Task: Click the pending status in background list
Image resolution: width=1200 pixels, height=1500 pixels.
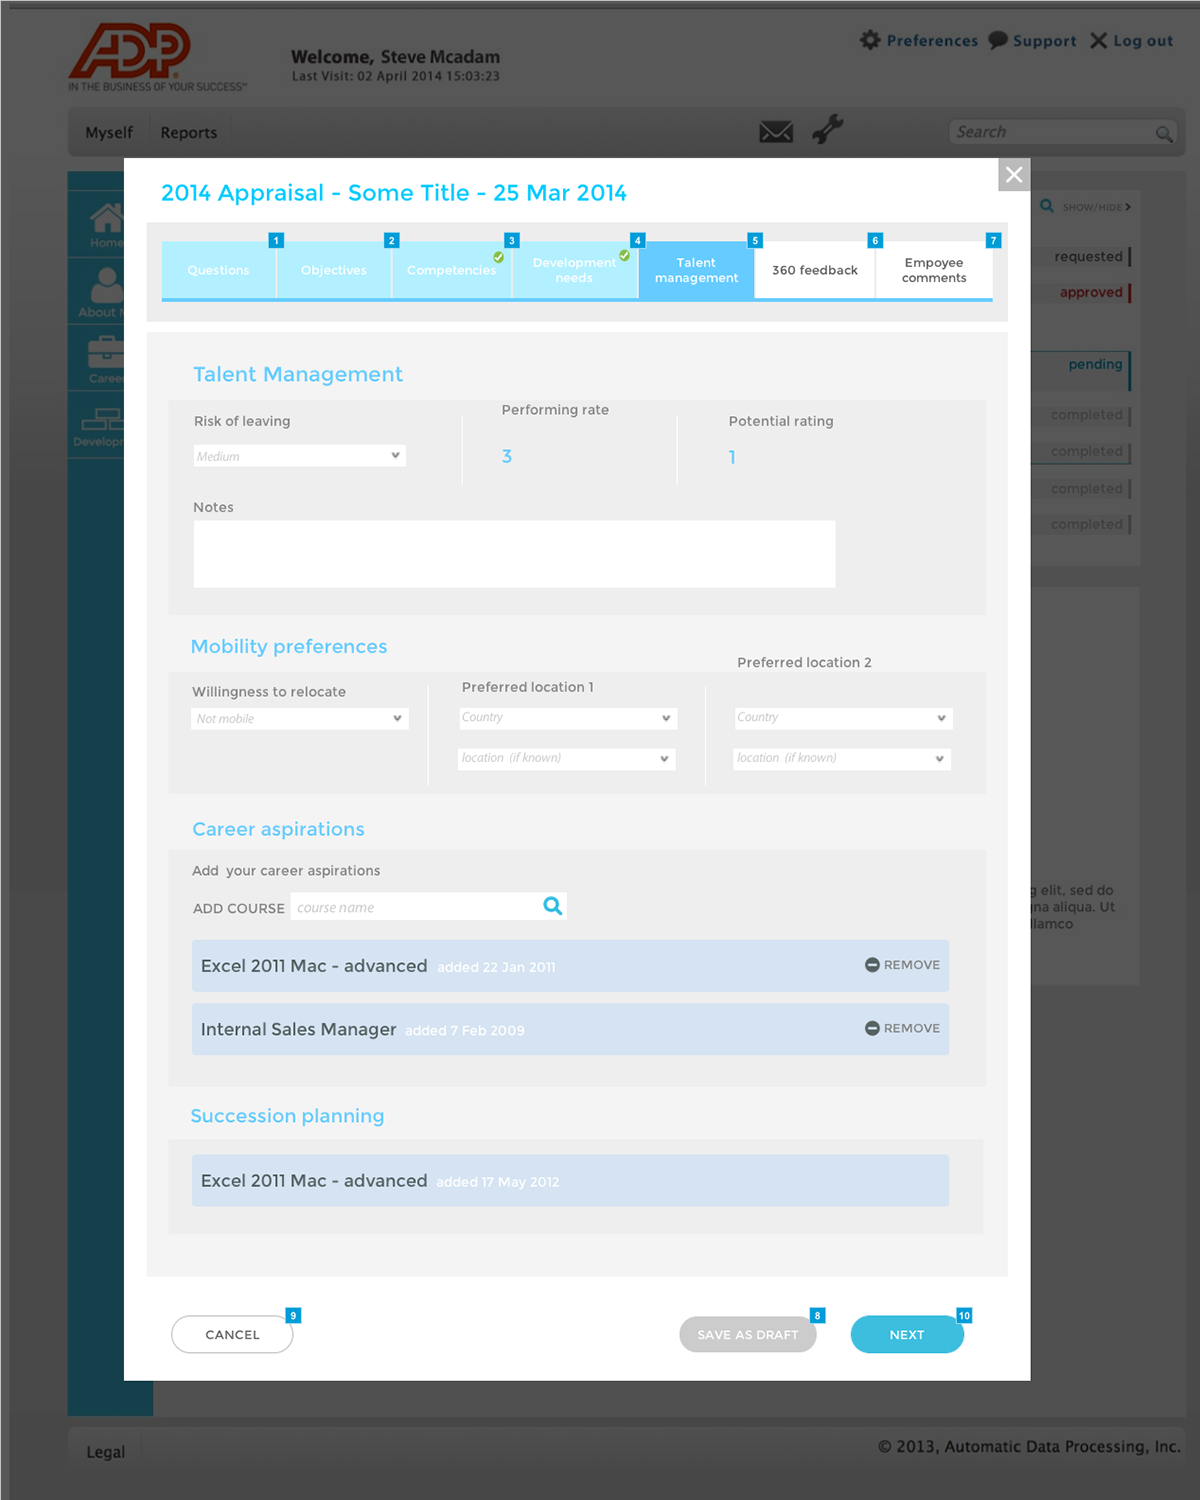Action: pyautogui.click(x=1095, y=364)
